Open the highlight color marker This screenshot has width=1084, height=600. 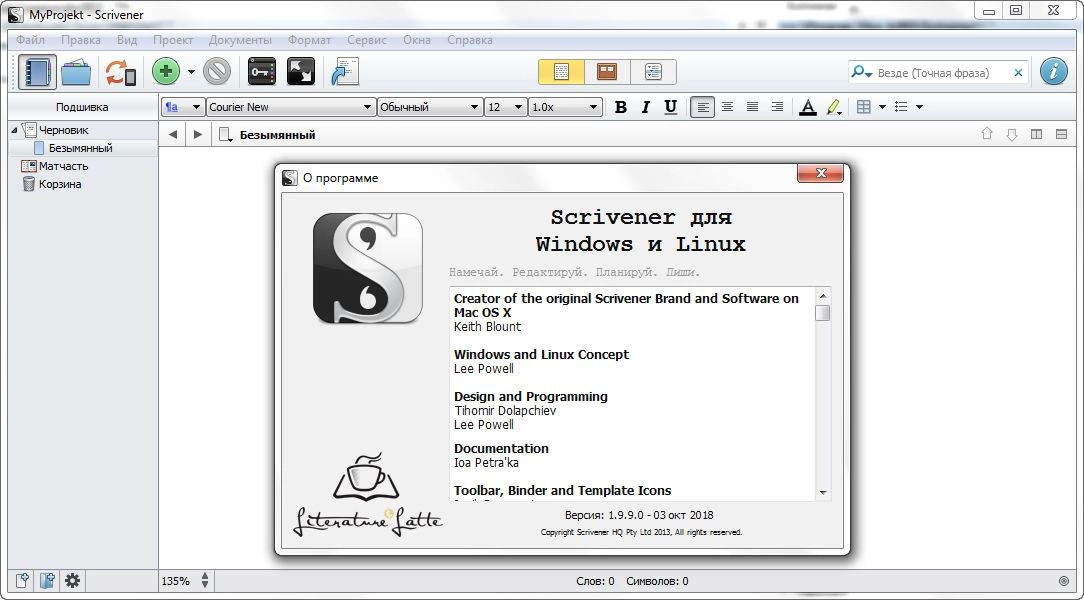(x=834, y=107)
